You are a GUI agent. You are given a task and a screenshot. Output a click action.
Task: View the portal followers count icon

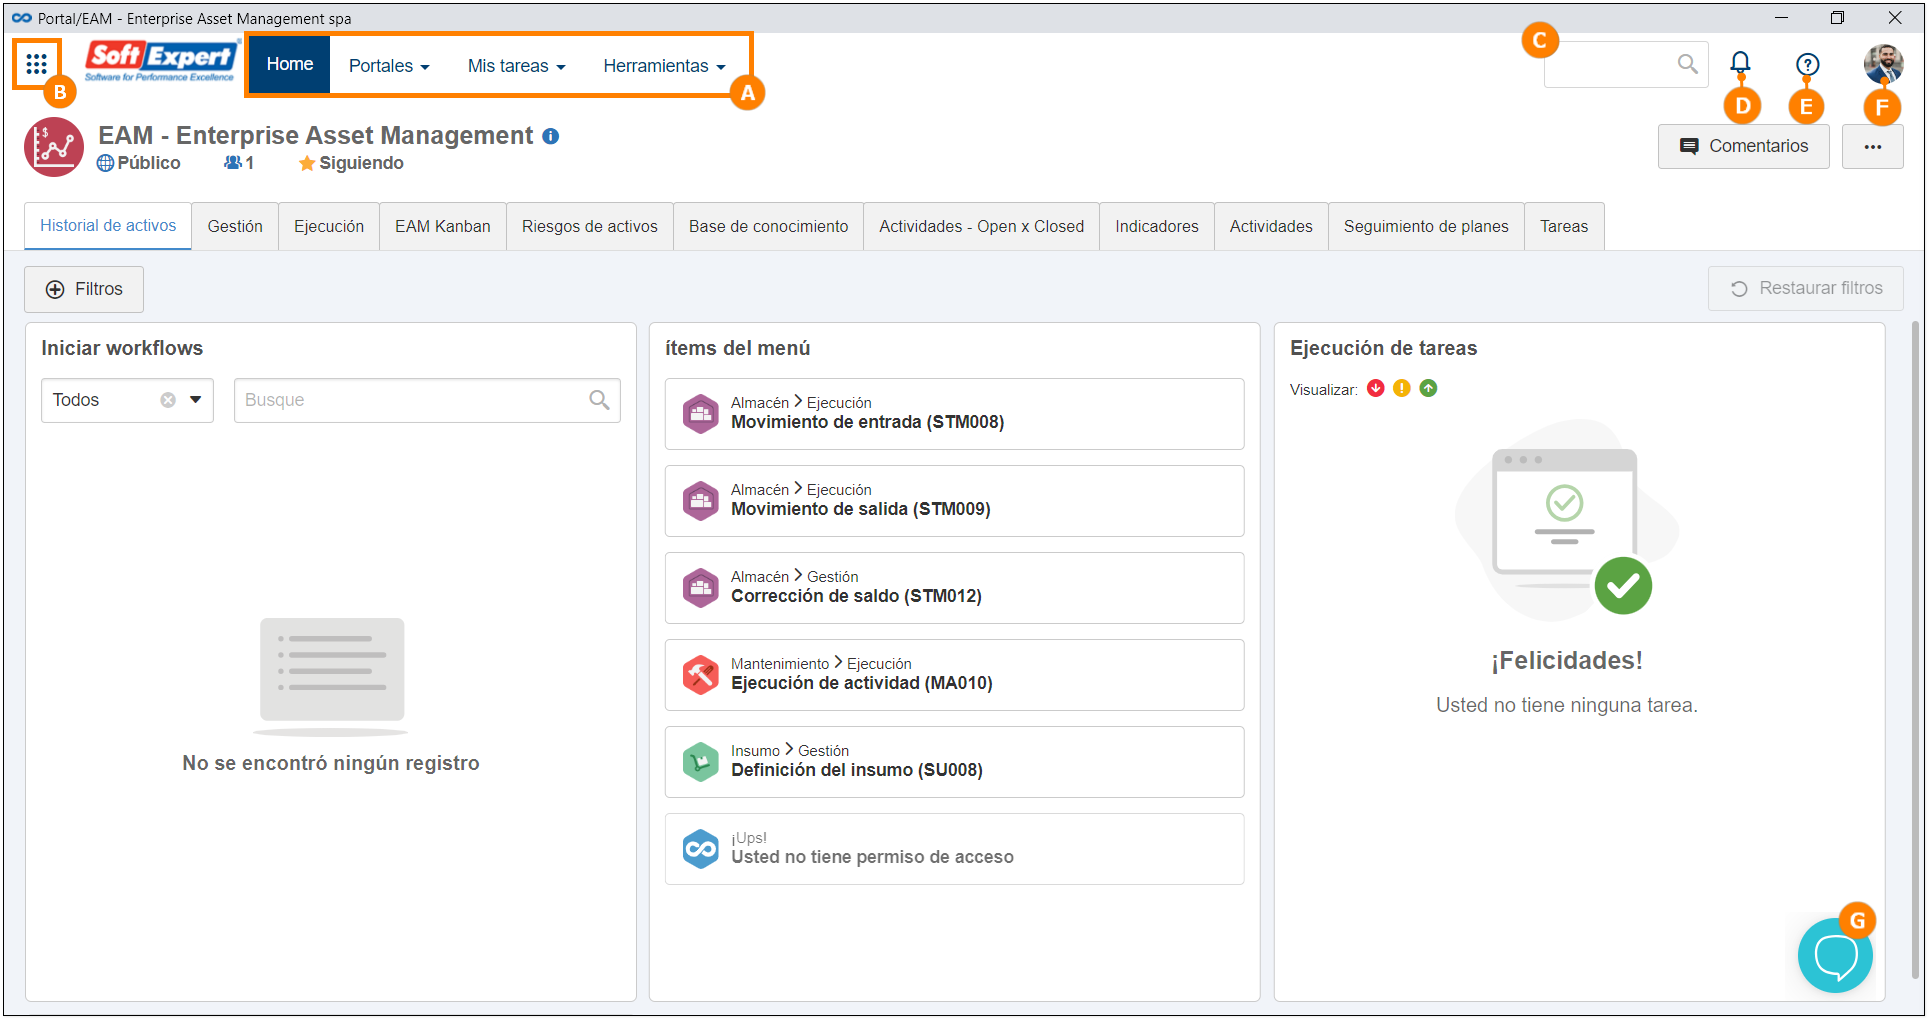click(x=233, y=163)
